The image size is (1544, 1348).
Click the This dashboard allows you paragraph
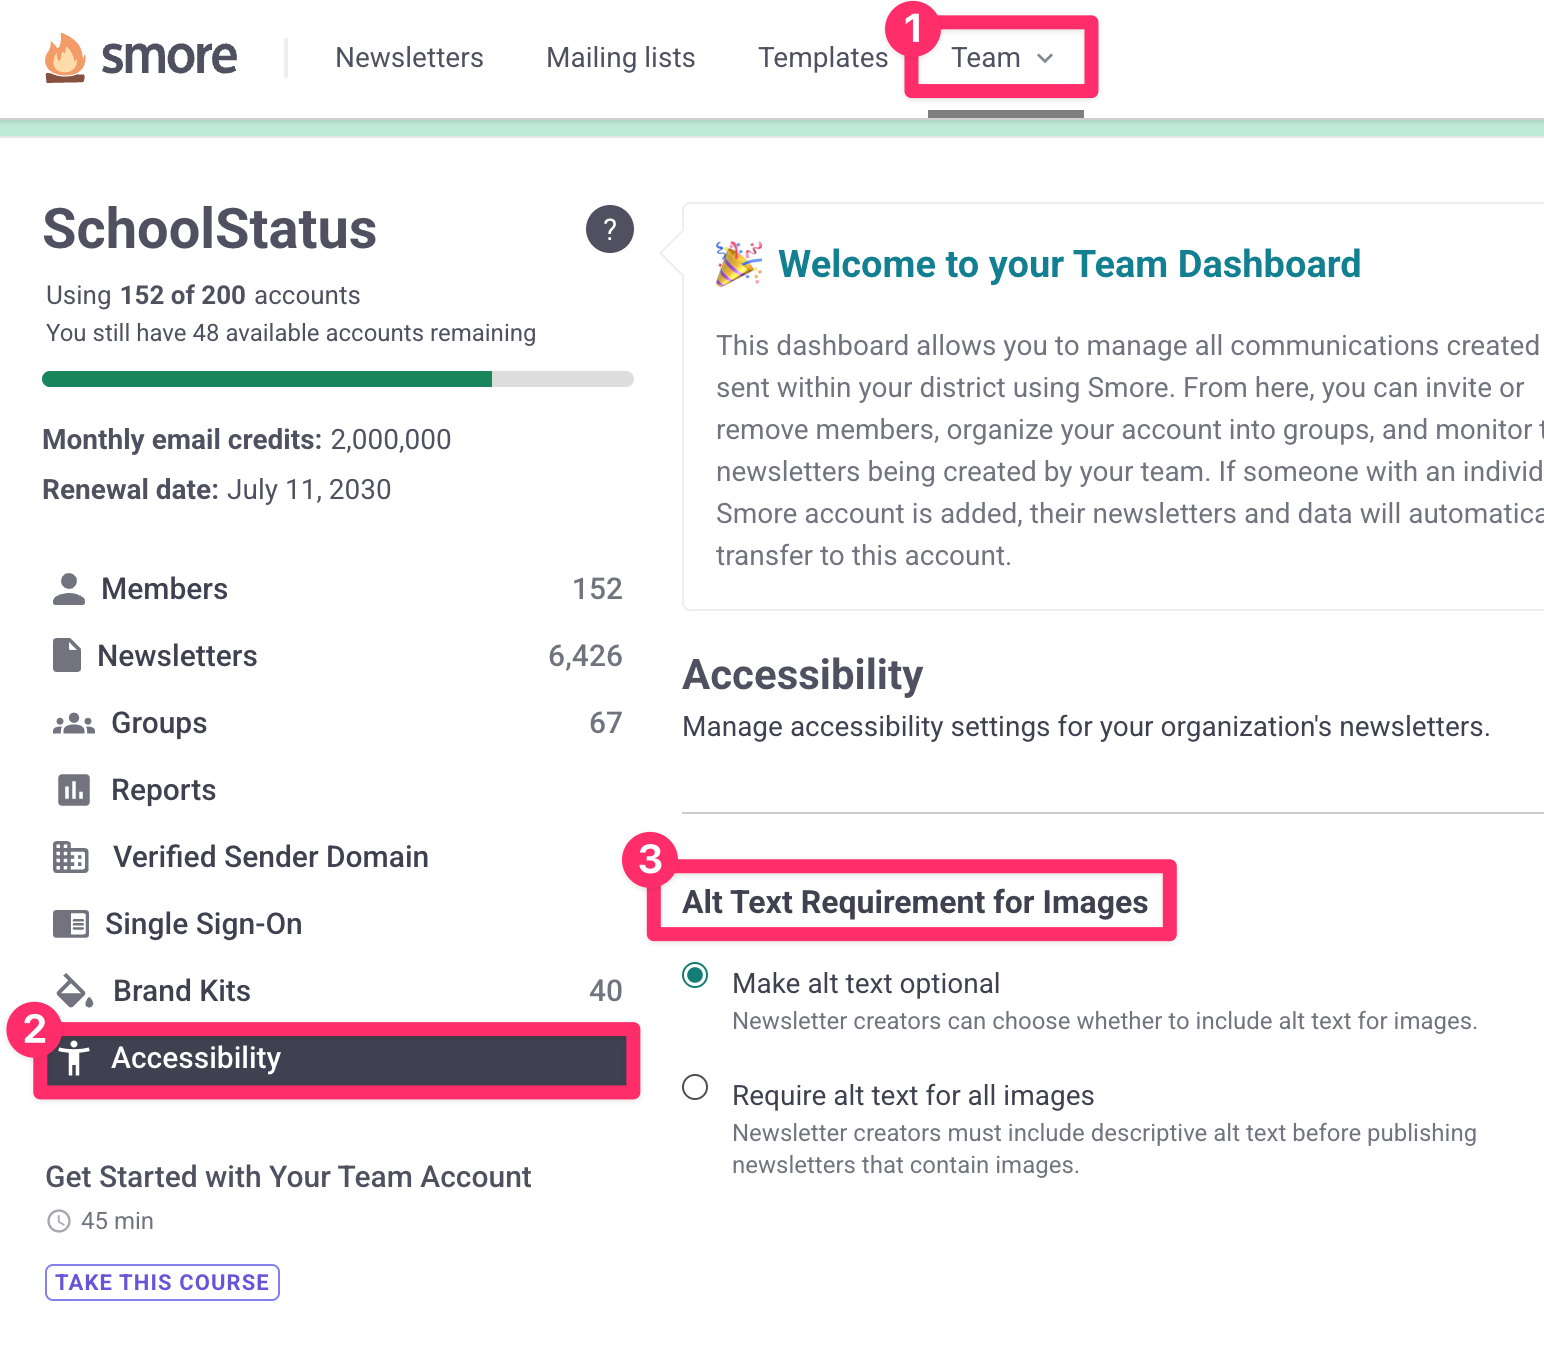(x=1130, y=450)
